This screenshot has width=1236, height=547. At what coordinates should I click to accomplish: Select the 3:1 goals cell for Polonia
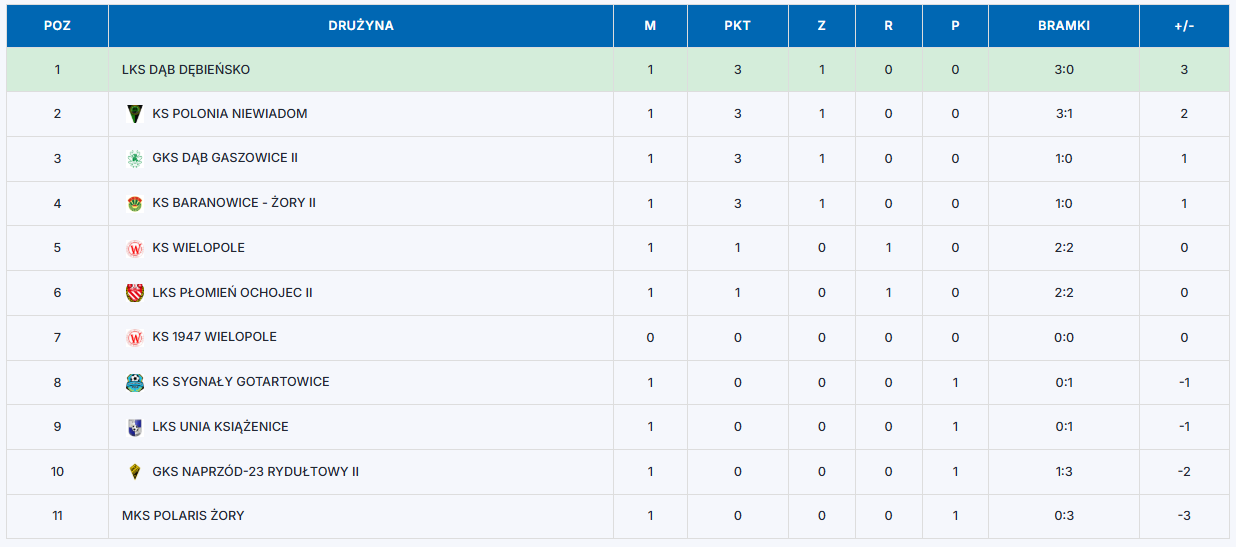pos(1064,114)
